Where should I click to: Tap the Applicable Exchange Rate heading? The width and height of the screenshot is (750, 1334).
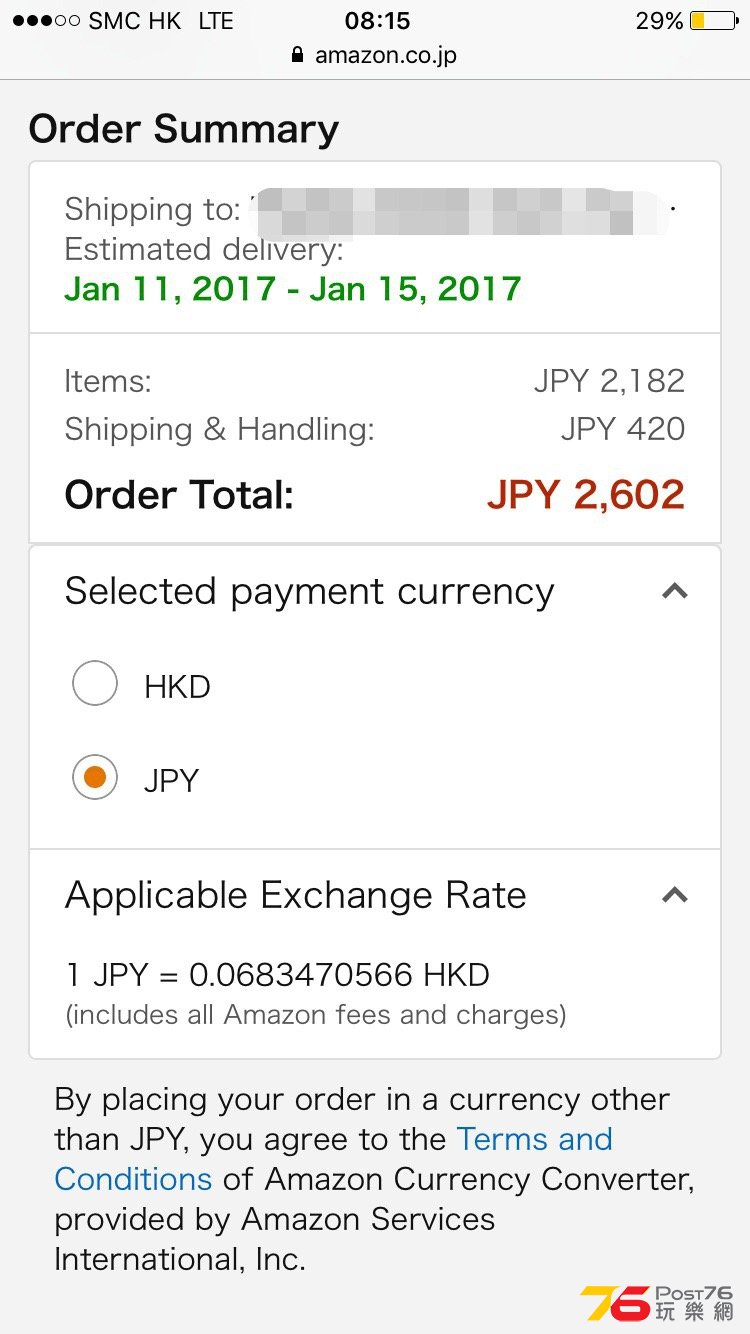point(295,896)
